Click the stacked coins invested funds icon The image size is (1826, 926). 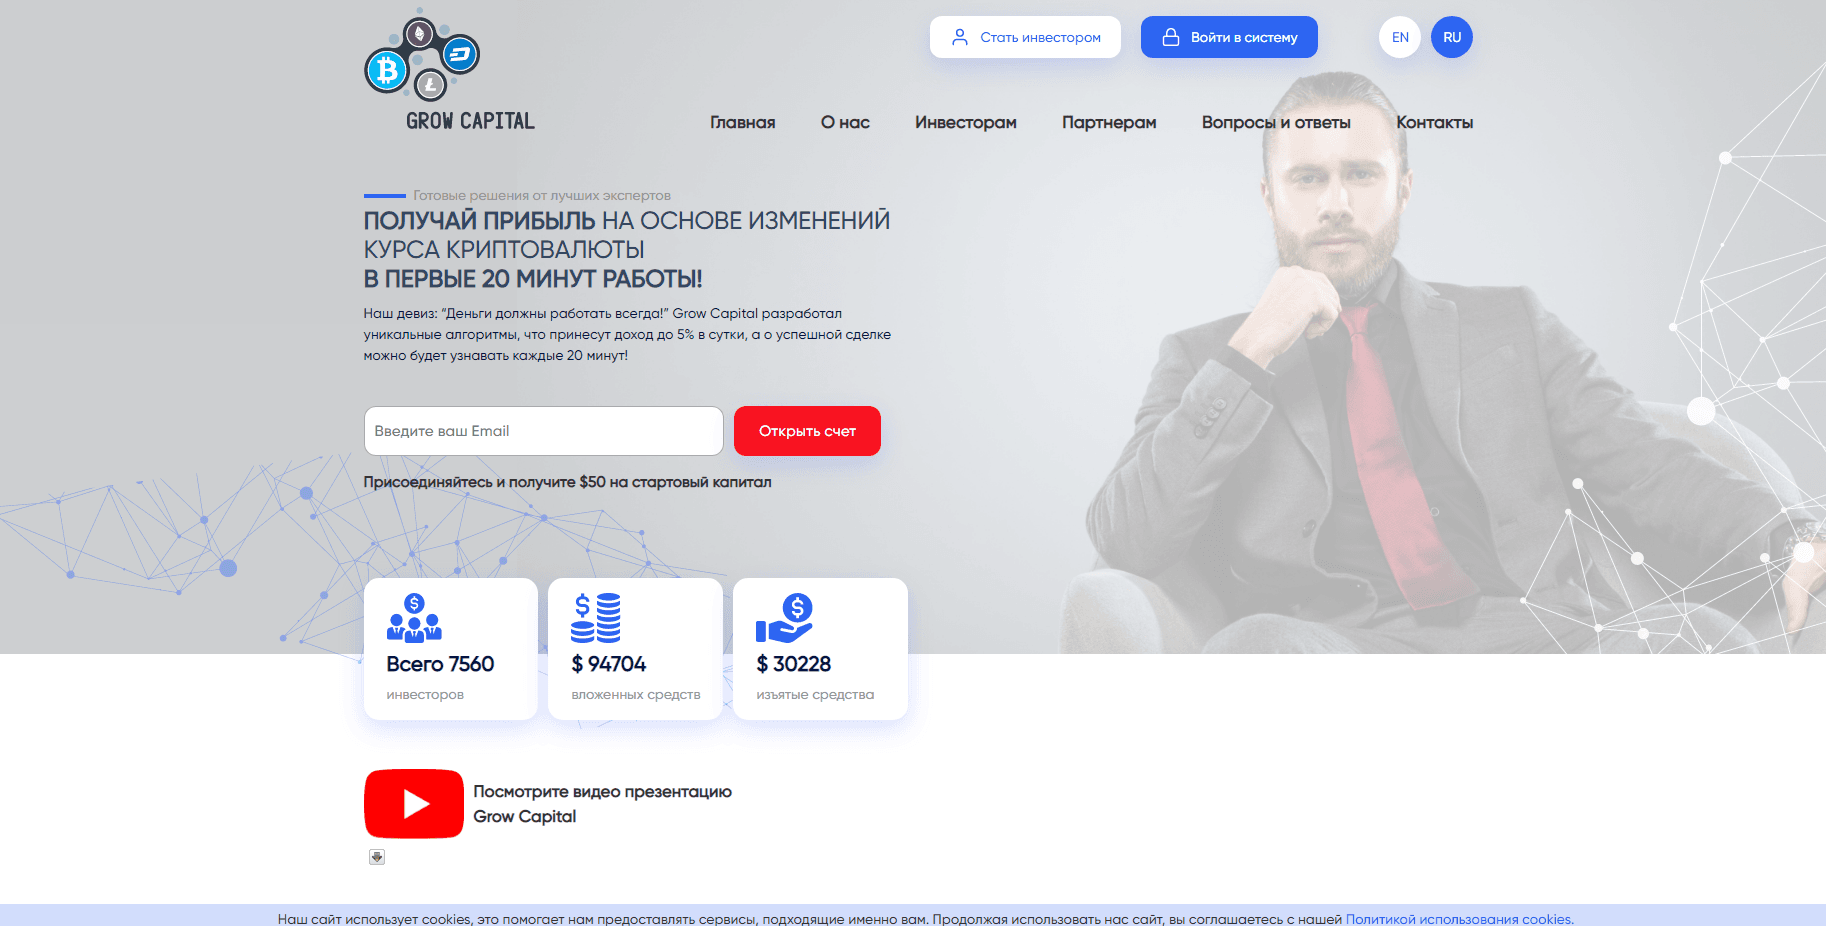[x=596, y=618]
